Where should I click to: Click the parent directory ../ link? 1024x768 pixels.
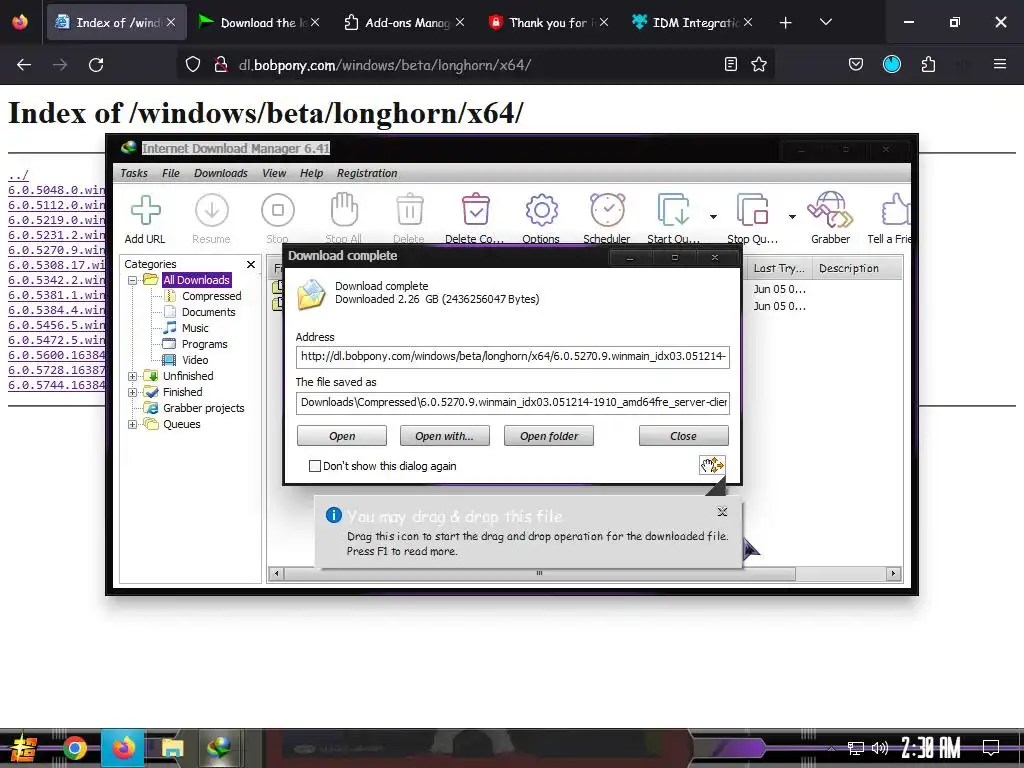(18, 175)
